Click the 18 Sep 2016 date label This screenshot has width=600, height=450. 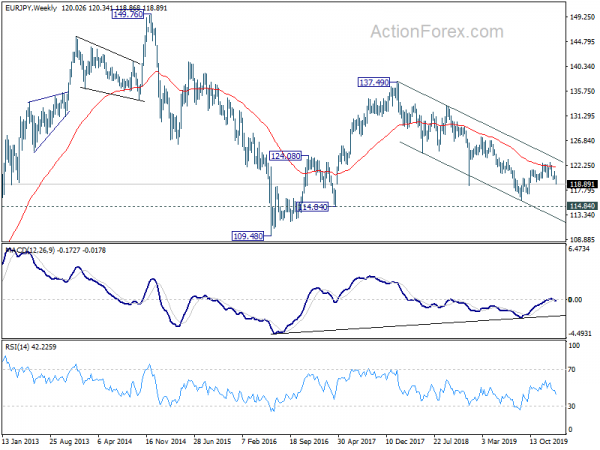(309, 441)
